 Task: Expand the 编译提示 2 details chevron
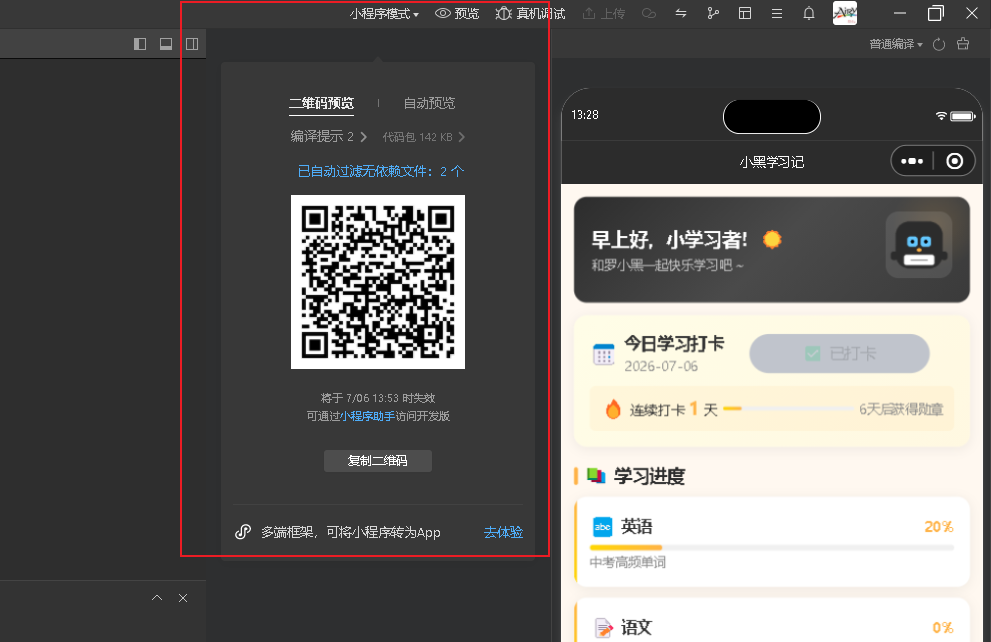(x=363, y=136)
